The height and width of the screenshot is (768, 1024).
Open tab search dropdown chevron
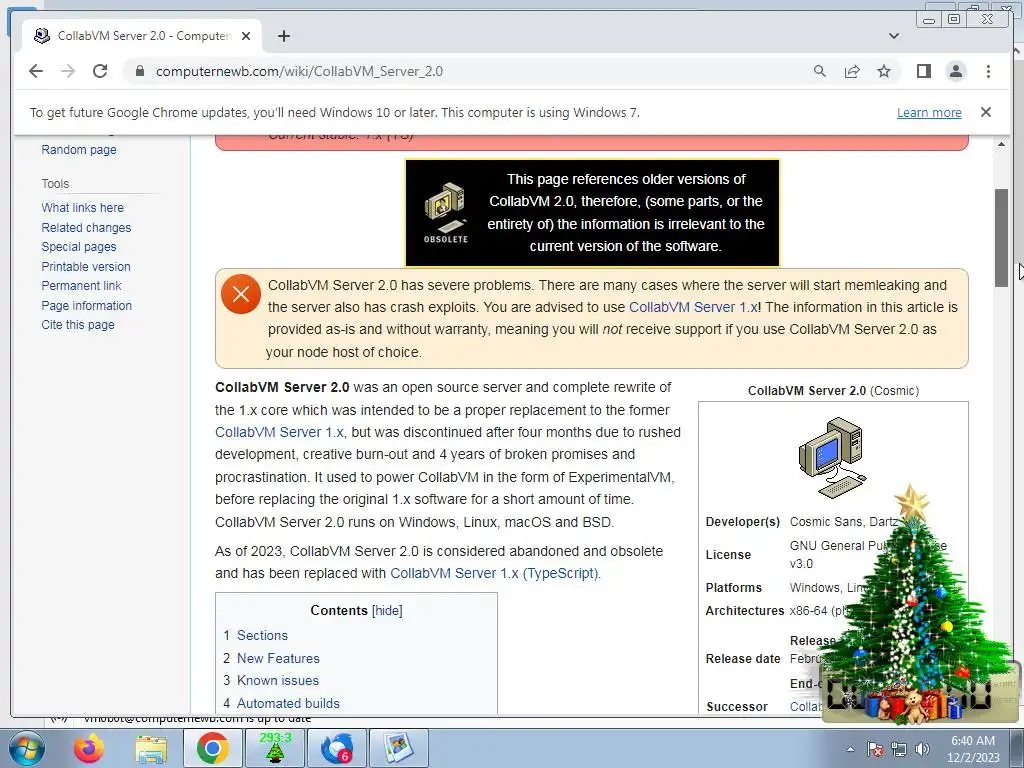893,36
